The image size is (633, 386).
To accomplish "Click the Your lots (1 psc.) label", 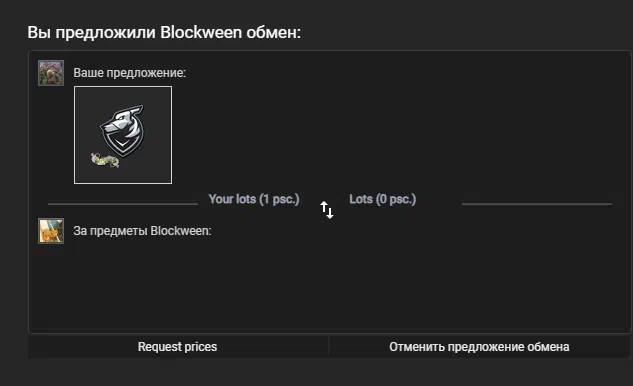I will click(x=254, y=199).
